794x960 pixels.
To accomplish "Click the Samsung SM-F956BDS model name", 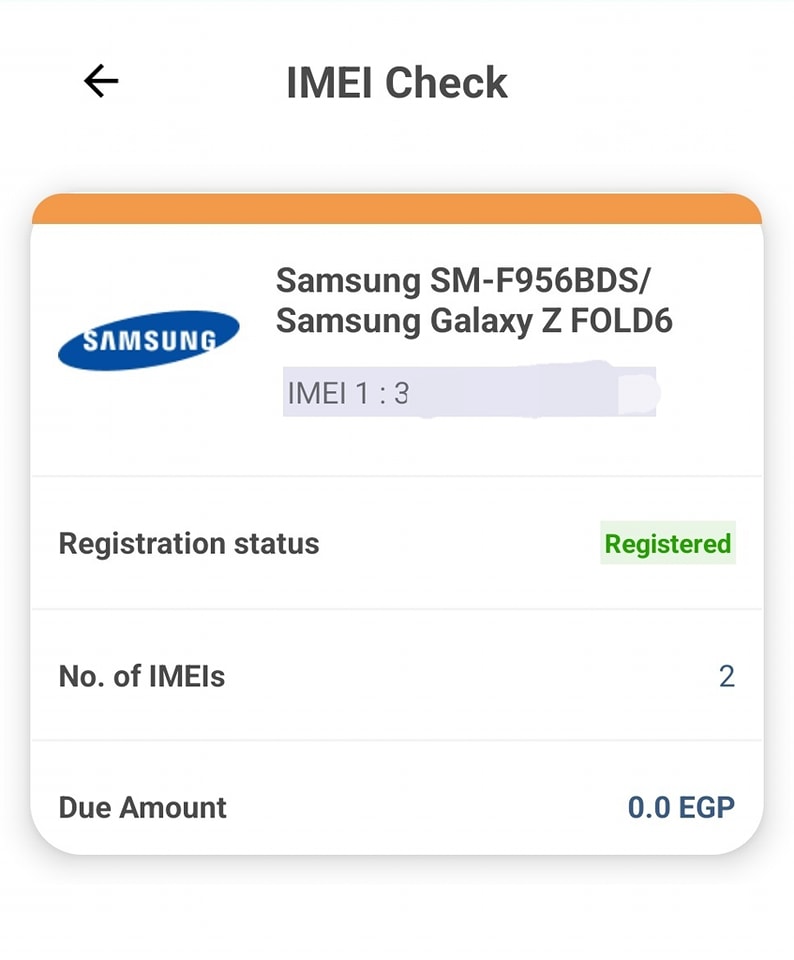I will point(463,281).
